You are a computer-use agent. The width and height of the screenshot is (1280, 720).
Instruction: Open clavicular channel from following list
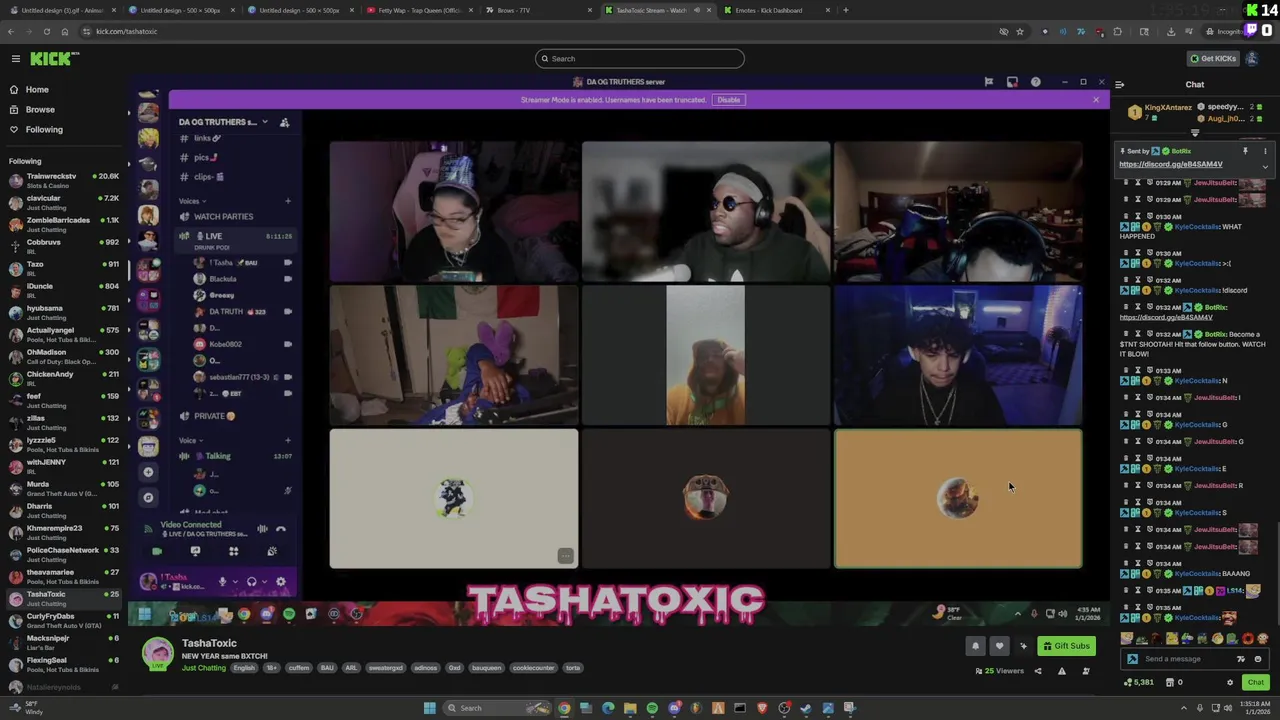[62, 202]
